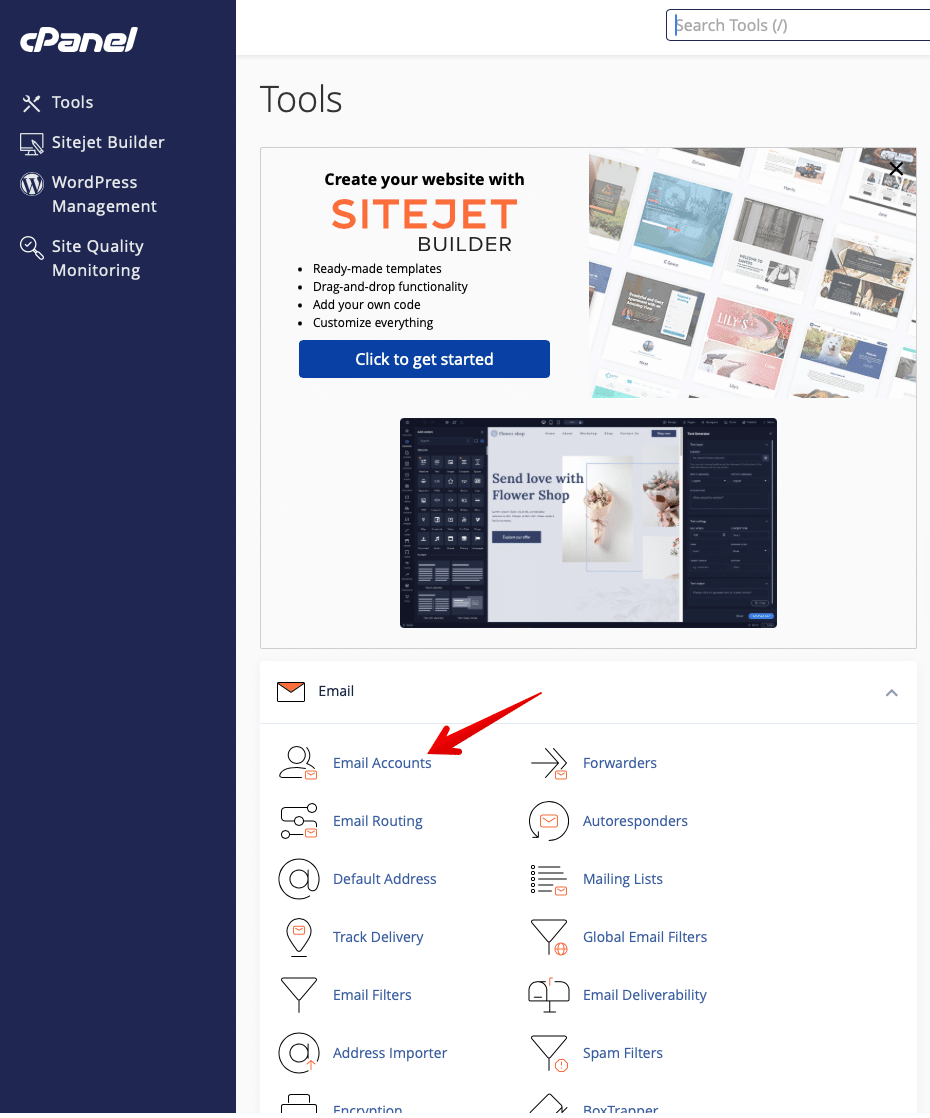Open the Autoresponders link
The width and height of the screenshot is (930, 1118).
(635, 821)
